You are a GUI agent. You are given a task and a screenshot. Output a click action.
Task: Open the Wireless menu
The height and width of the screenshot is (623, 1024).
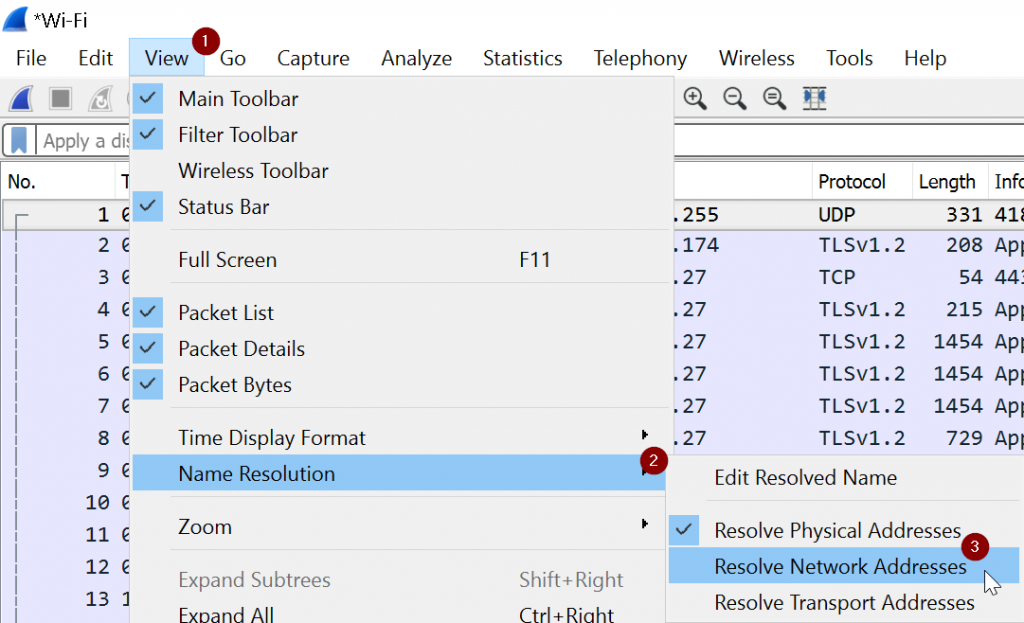[x=756, y=58]
